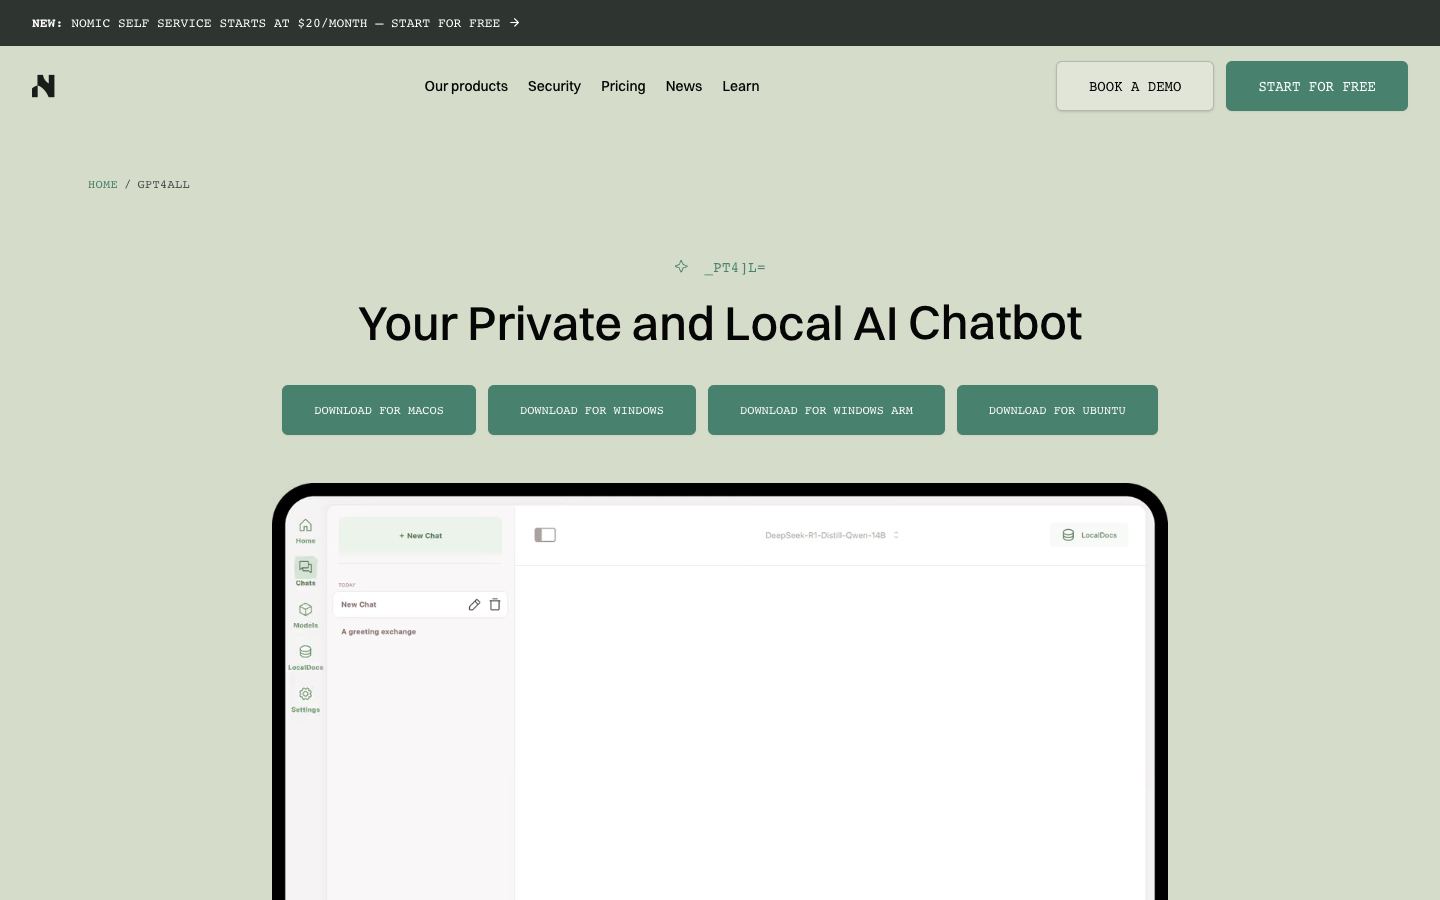Screen dimensions: 1440x900
Task: Download GPT4All for Ubuntu
Action: pyautogui.click(x=1057, y=410)
